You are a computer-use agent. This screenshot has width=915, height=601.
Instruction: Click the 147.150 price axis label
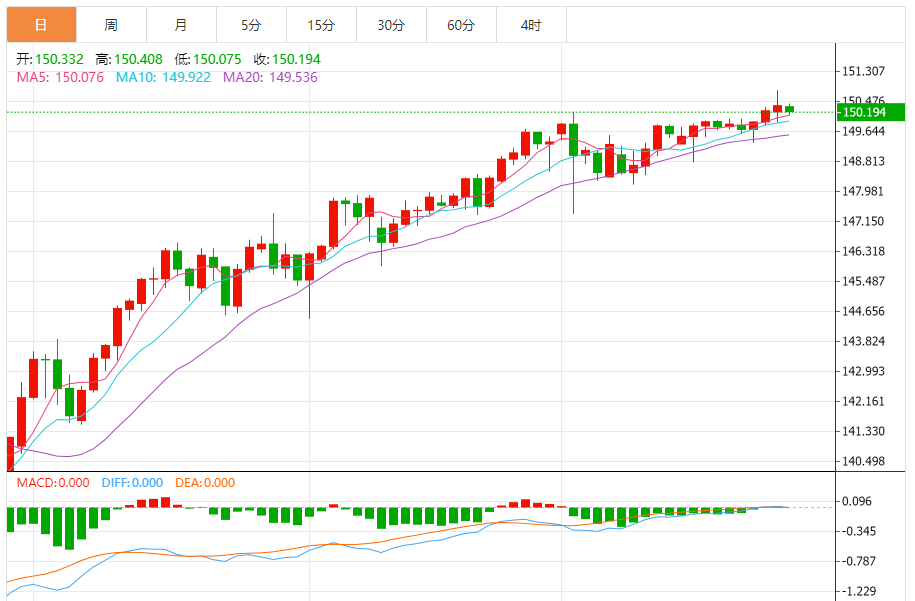coord(863,221)
